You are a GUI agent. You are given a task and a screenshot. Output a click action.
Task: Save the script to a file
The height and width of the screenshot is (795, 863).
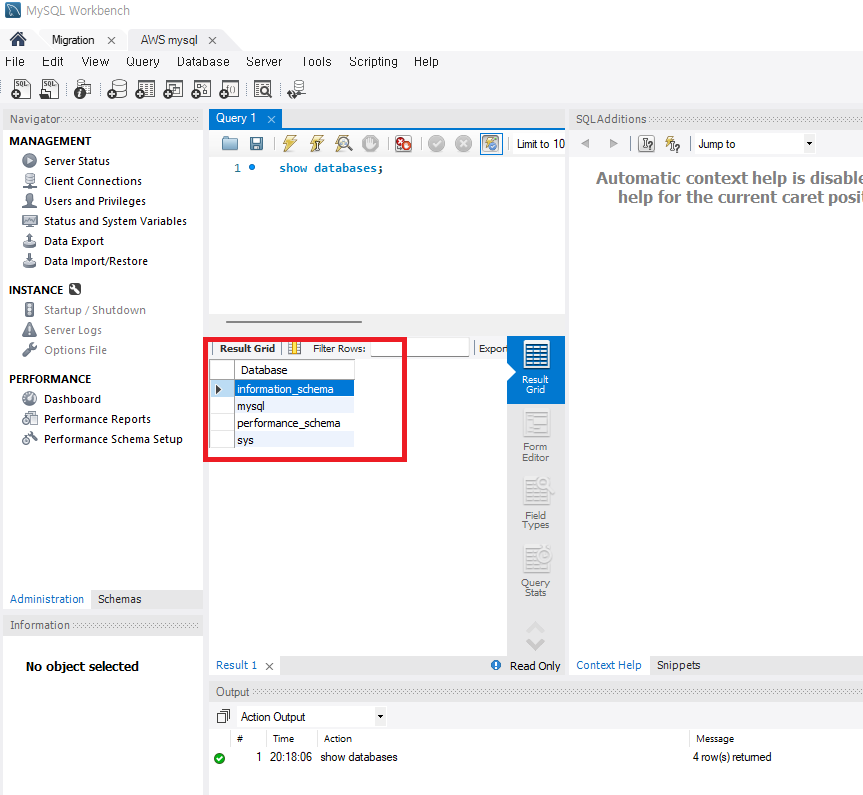point(256,144)
